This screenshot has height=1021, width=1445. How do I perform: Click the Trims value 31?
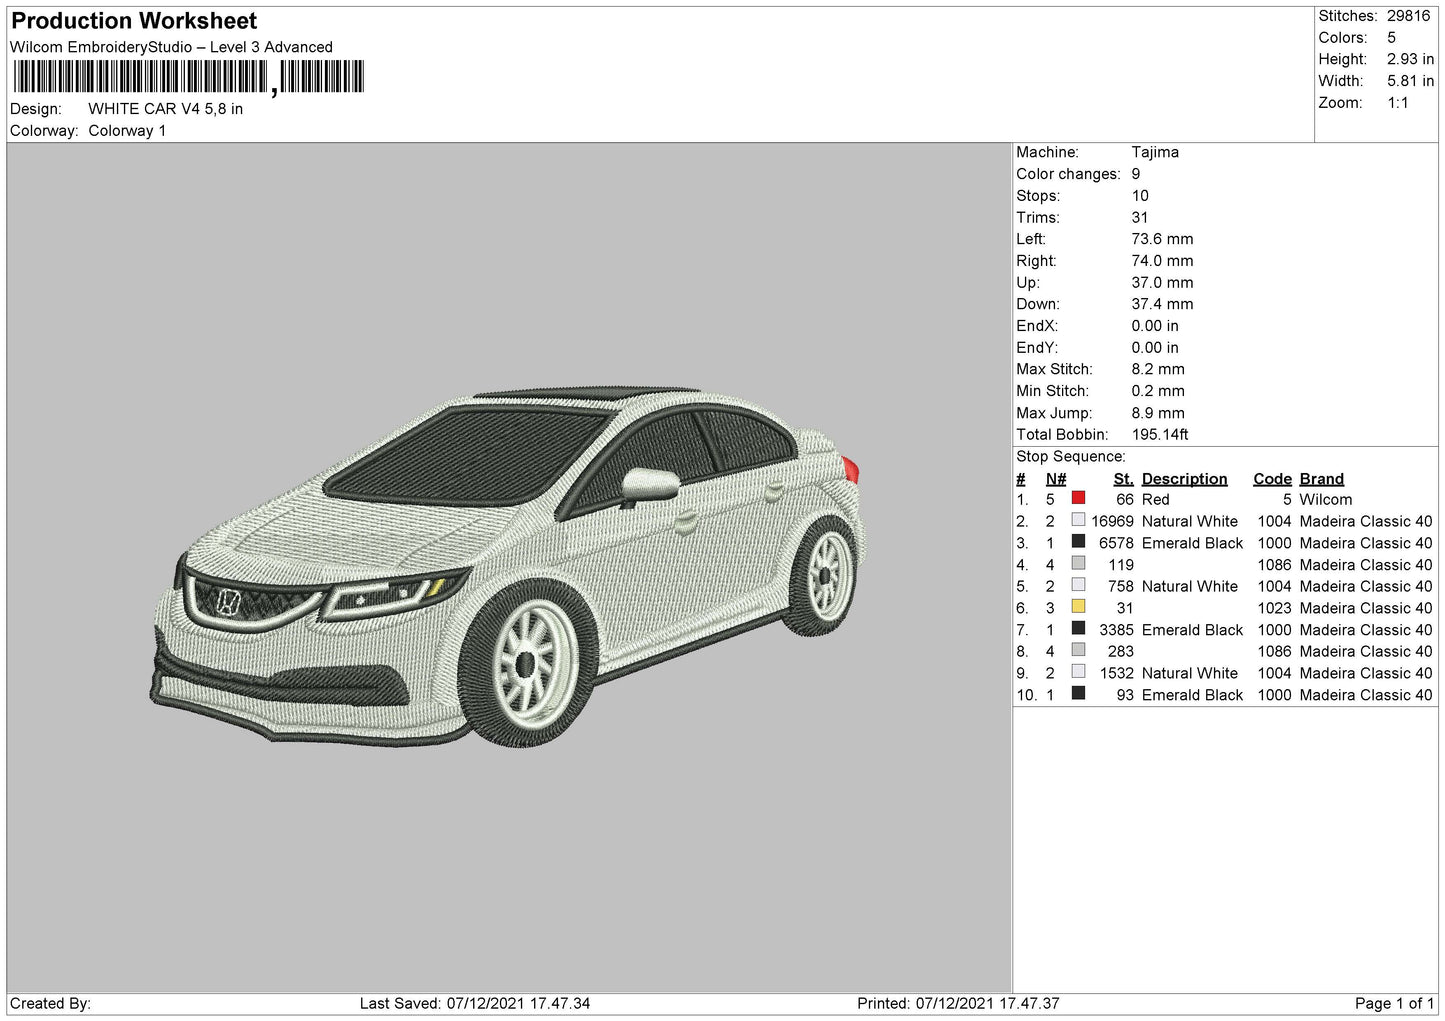1140,218
